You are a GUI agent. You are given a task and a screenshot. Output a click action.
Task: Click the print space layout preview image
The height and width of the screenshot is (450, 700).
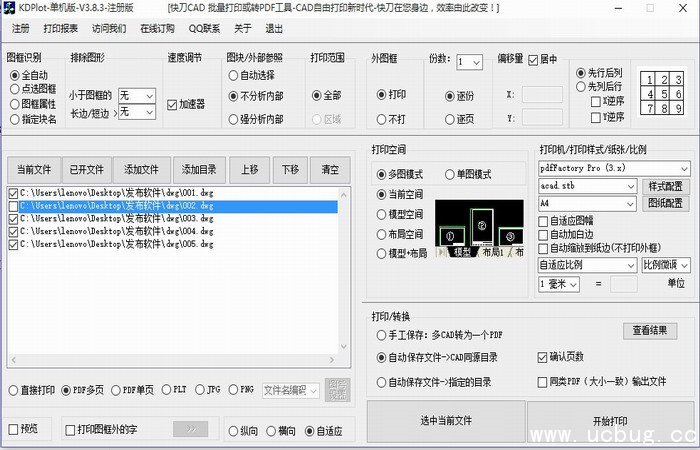(479, 228)
